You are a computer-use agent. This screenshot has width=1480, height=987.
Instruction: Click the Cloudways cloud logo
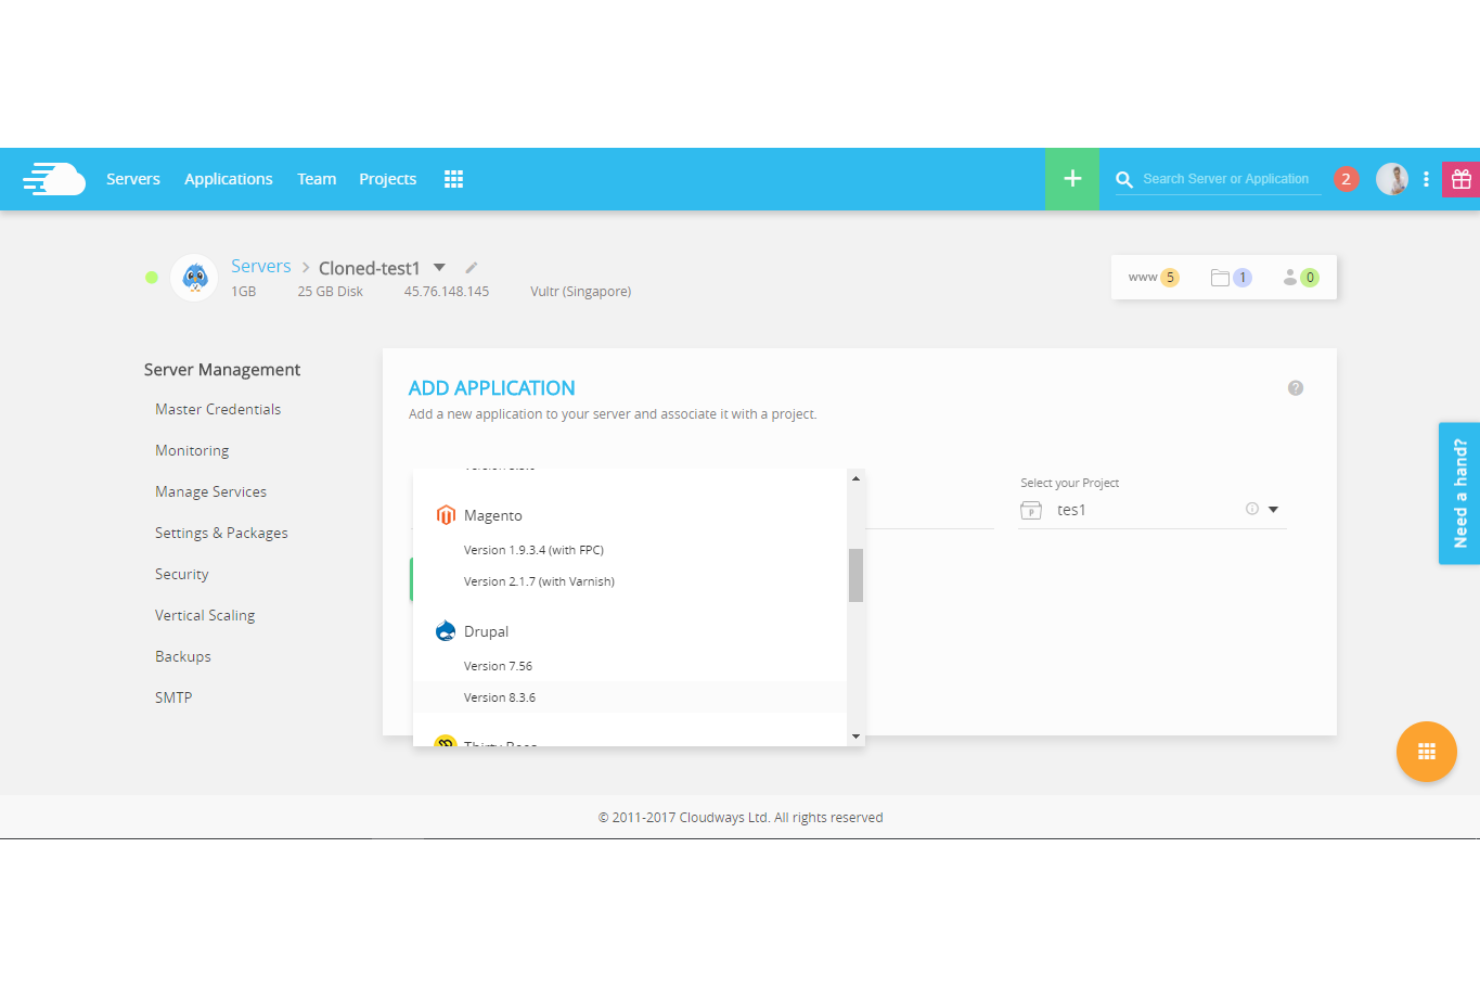54,179
